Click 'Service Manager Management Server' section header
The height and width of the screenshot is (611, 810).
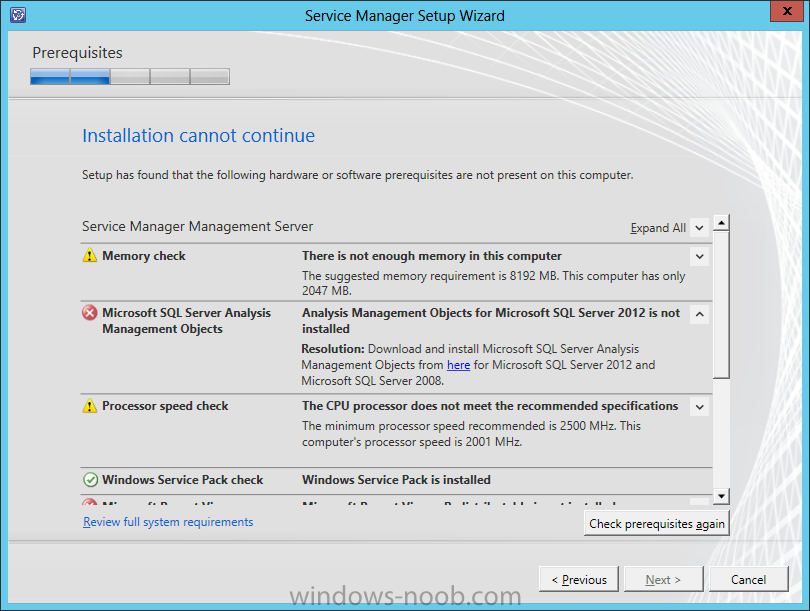pos(197,226)
